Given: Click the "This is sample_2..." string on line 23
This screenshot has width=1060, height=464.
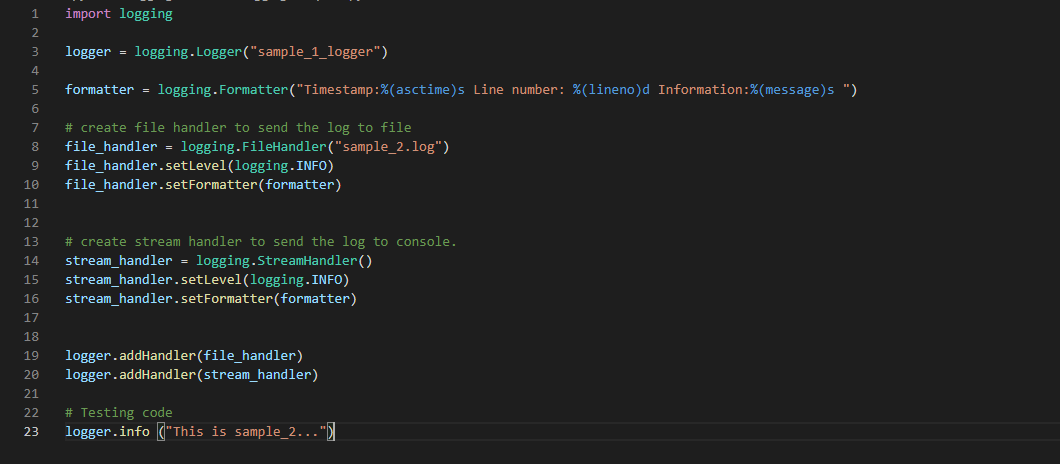Looking at the screenshot, I should pyautogui.click(x=246, y=432).
